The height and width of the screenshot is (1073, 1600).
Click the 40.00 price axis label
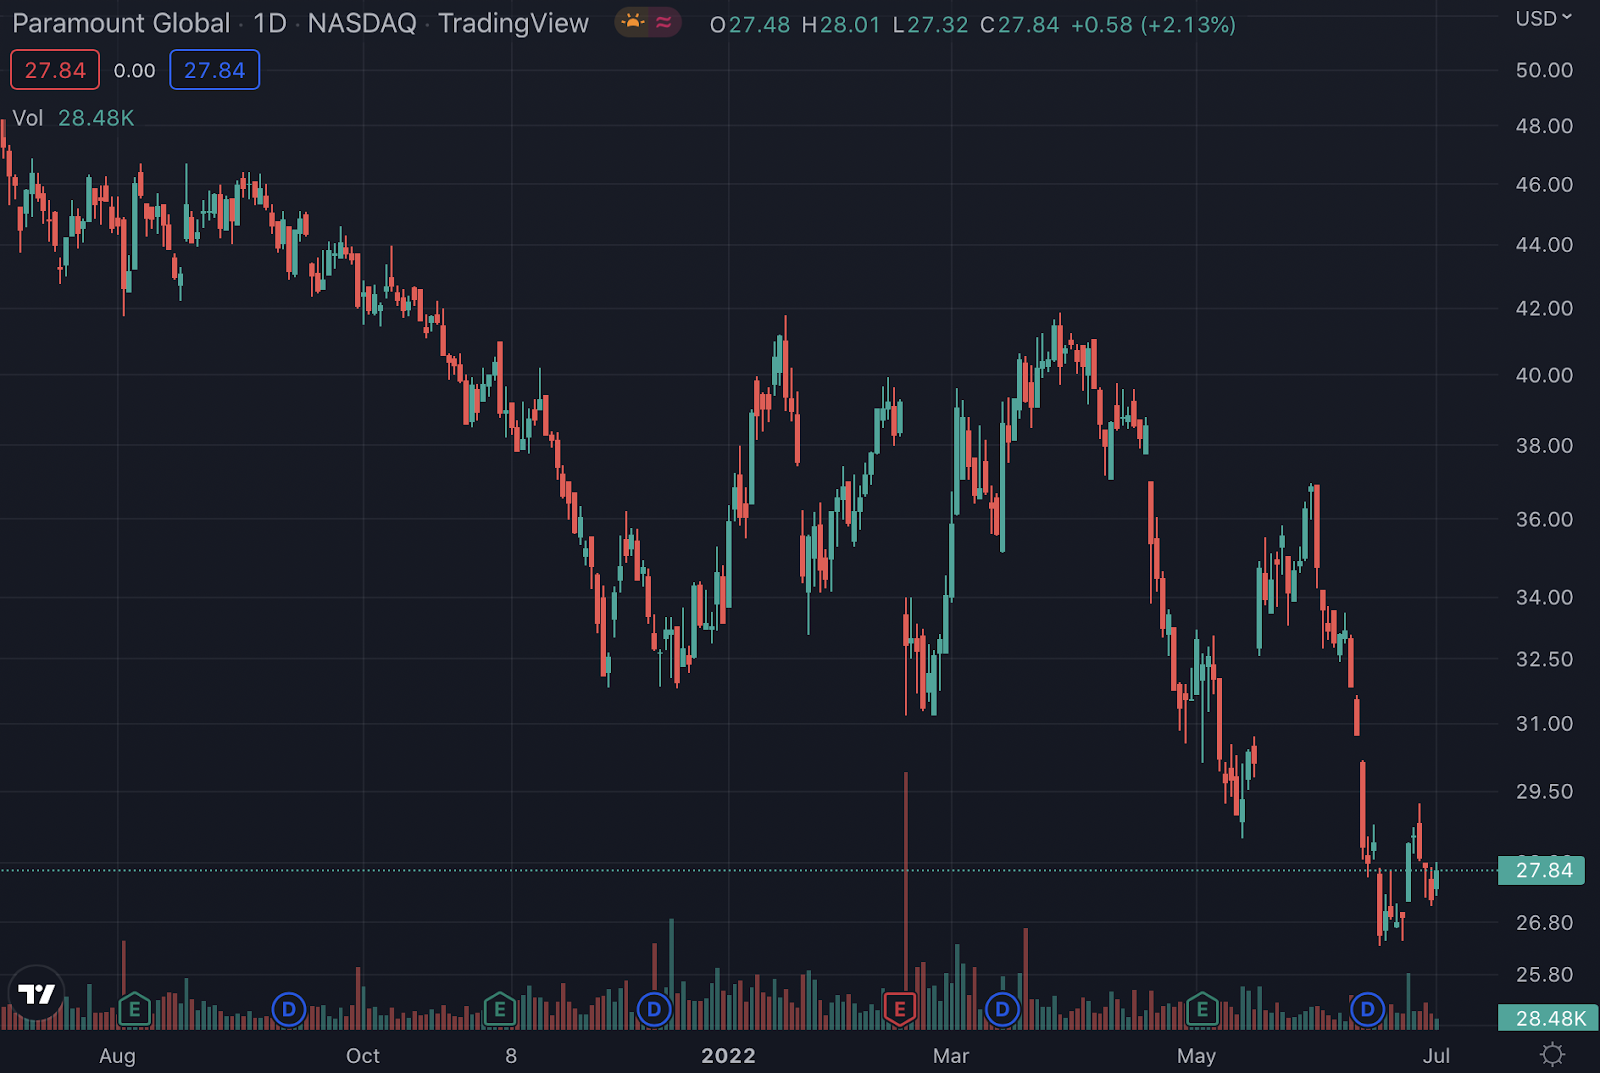tap(1544, 375)
